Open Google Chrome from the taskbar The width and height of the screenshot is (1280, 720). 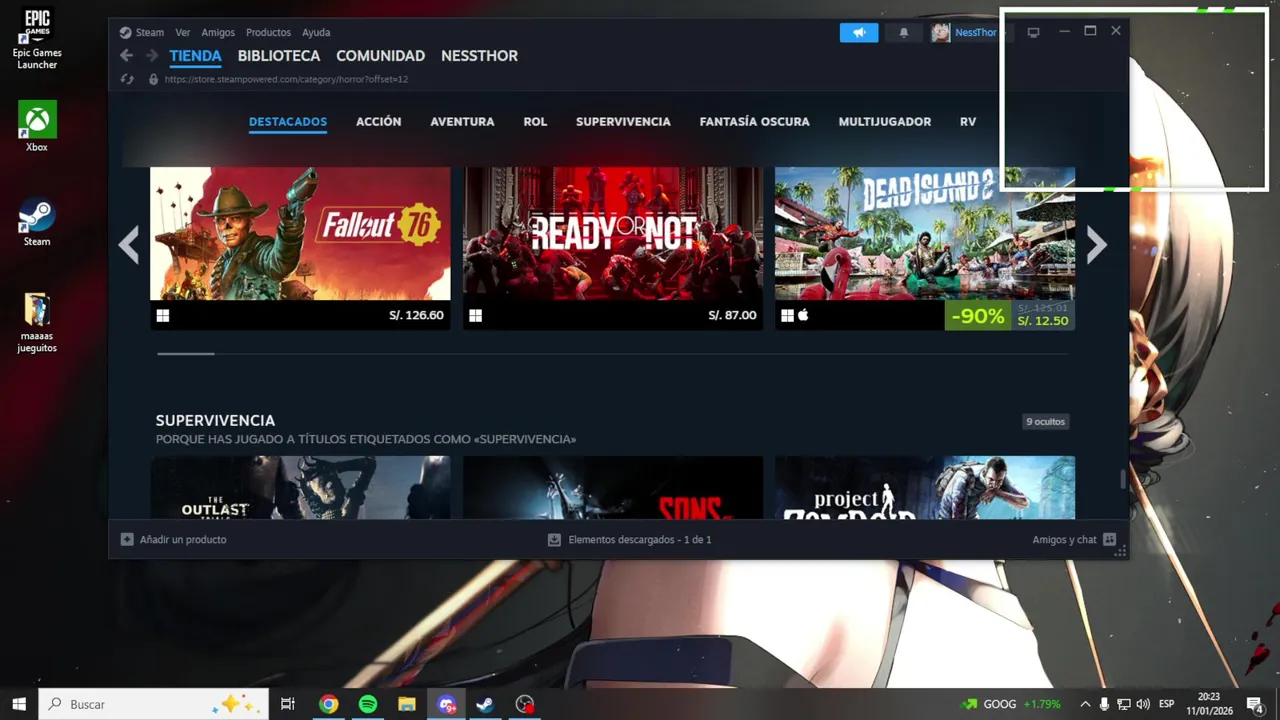click(328, 704)
